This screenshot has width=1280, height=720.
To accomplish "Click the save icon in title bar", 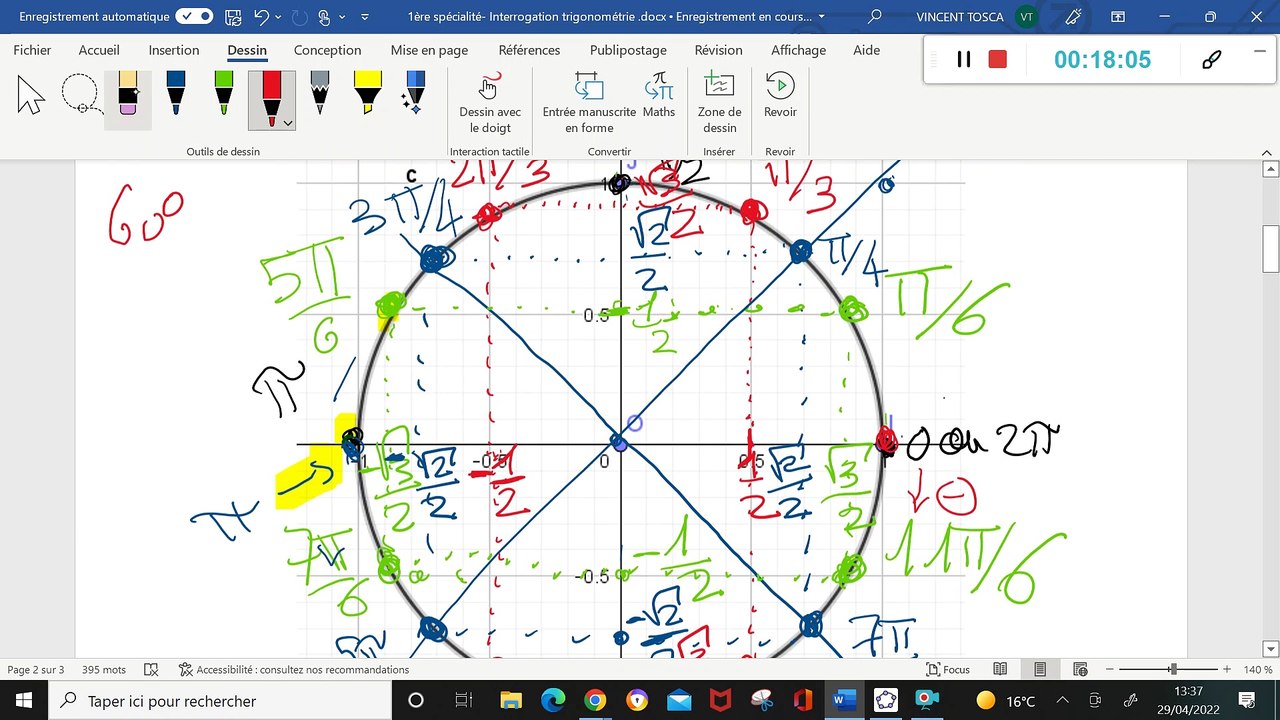I will click(x=233, y=17).
